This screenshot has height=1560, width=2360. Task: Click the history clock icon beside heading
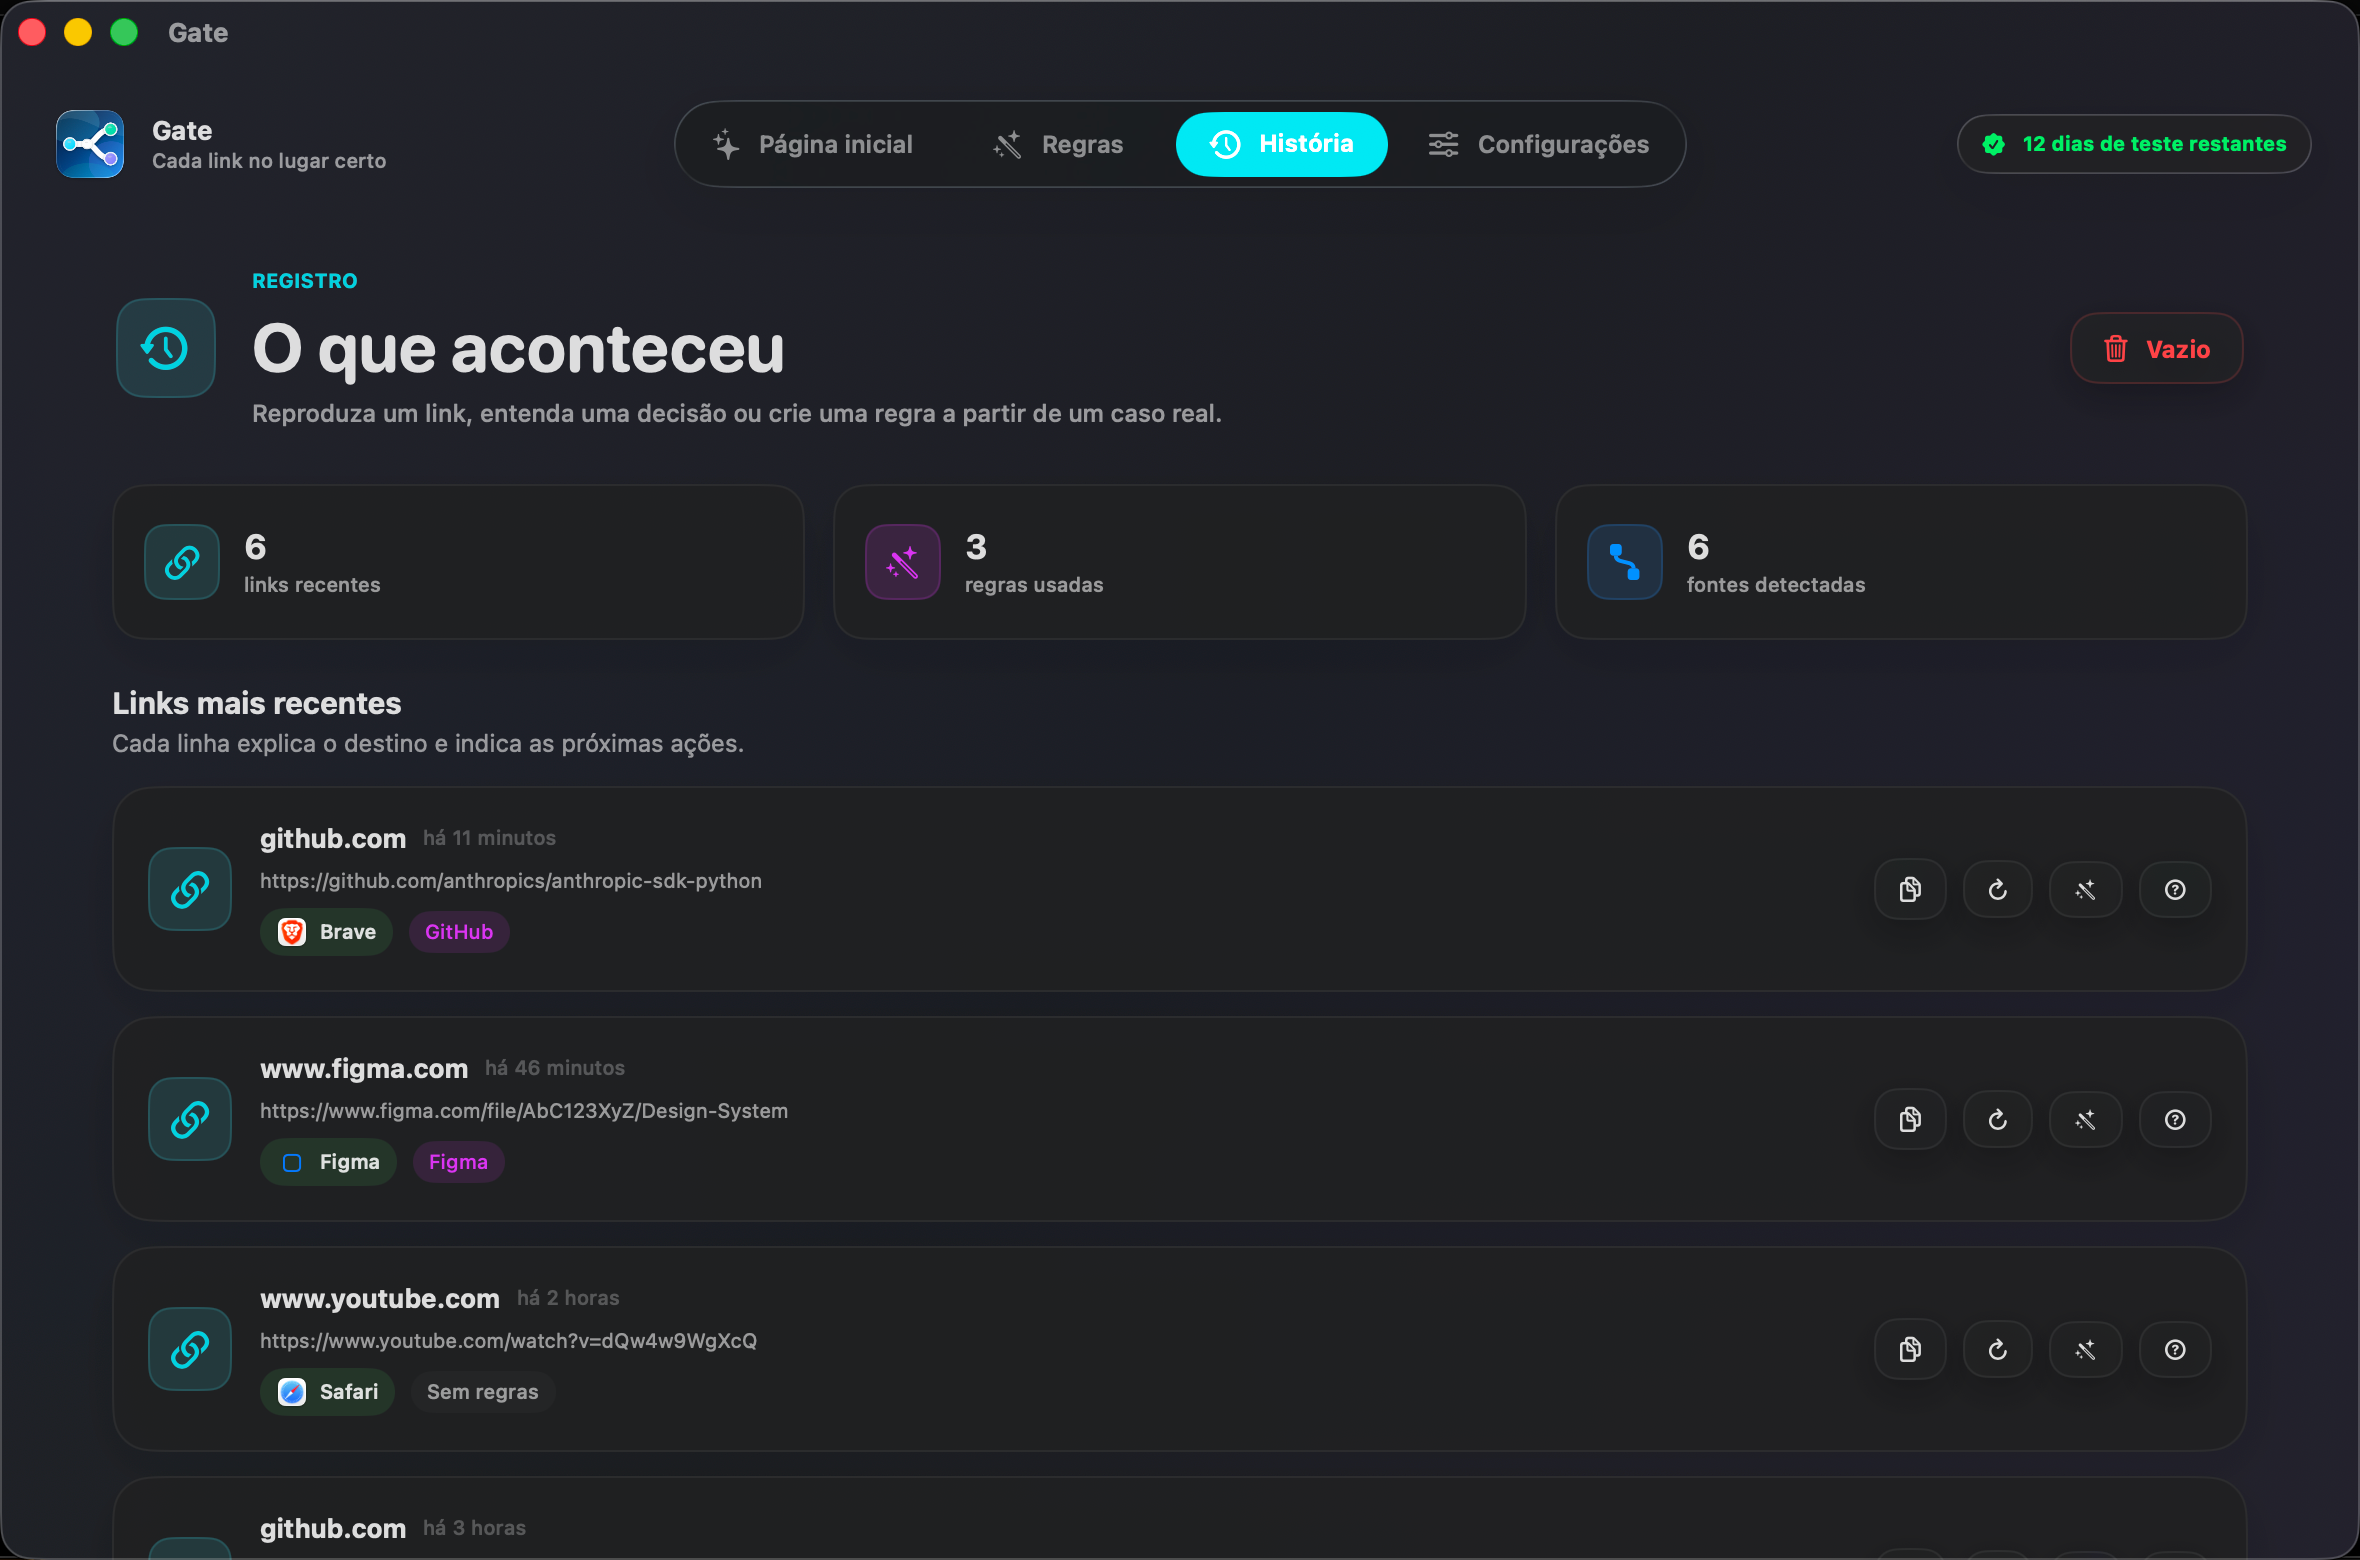pos(166,348)
